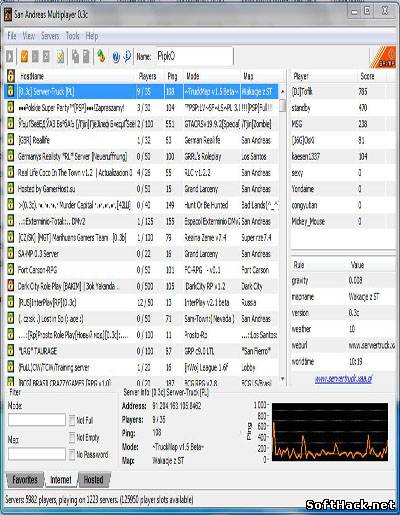Click the lock icon beside Polskie Super Party
The image size is (400, 515).
tap(11, 108)
